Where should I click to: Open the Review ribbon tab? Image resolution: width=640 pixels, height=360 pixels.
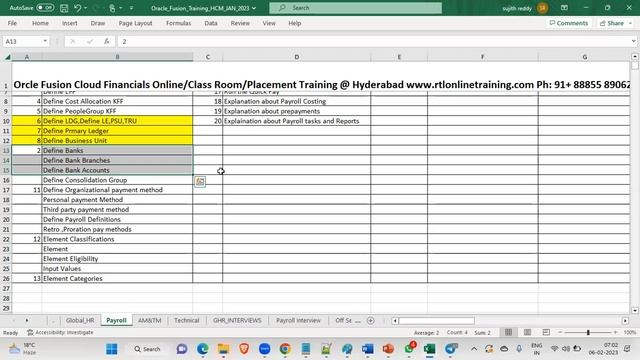[240, 23]
